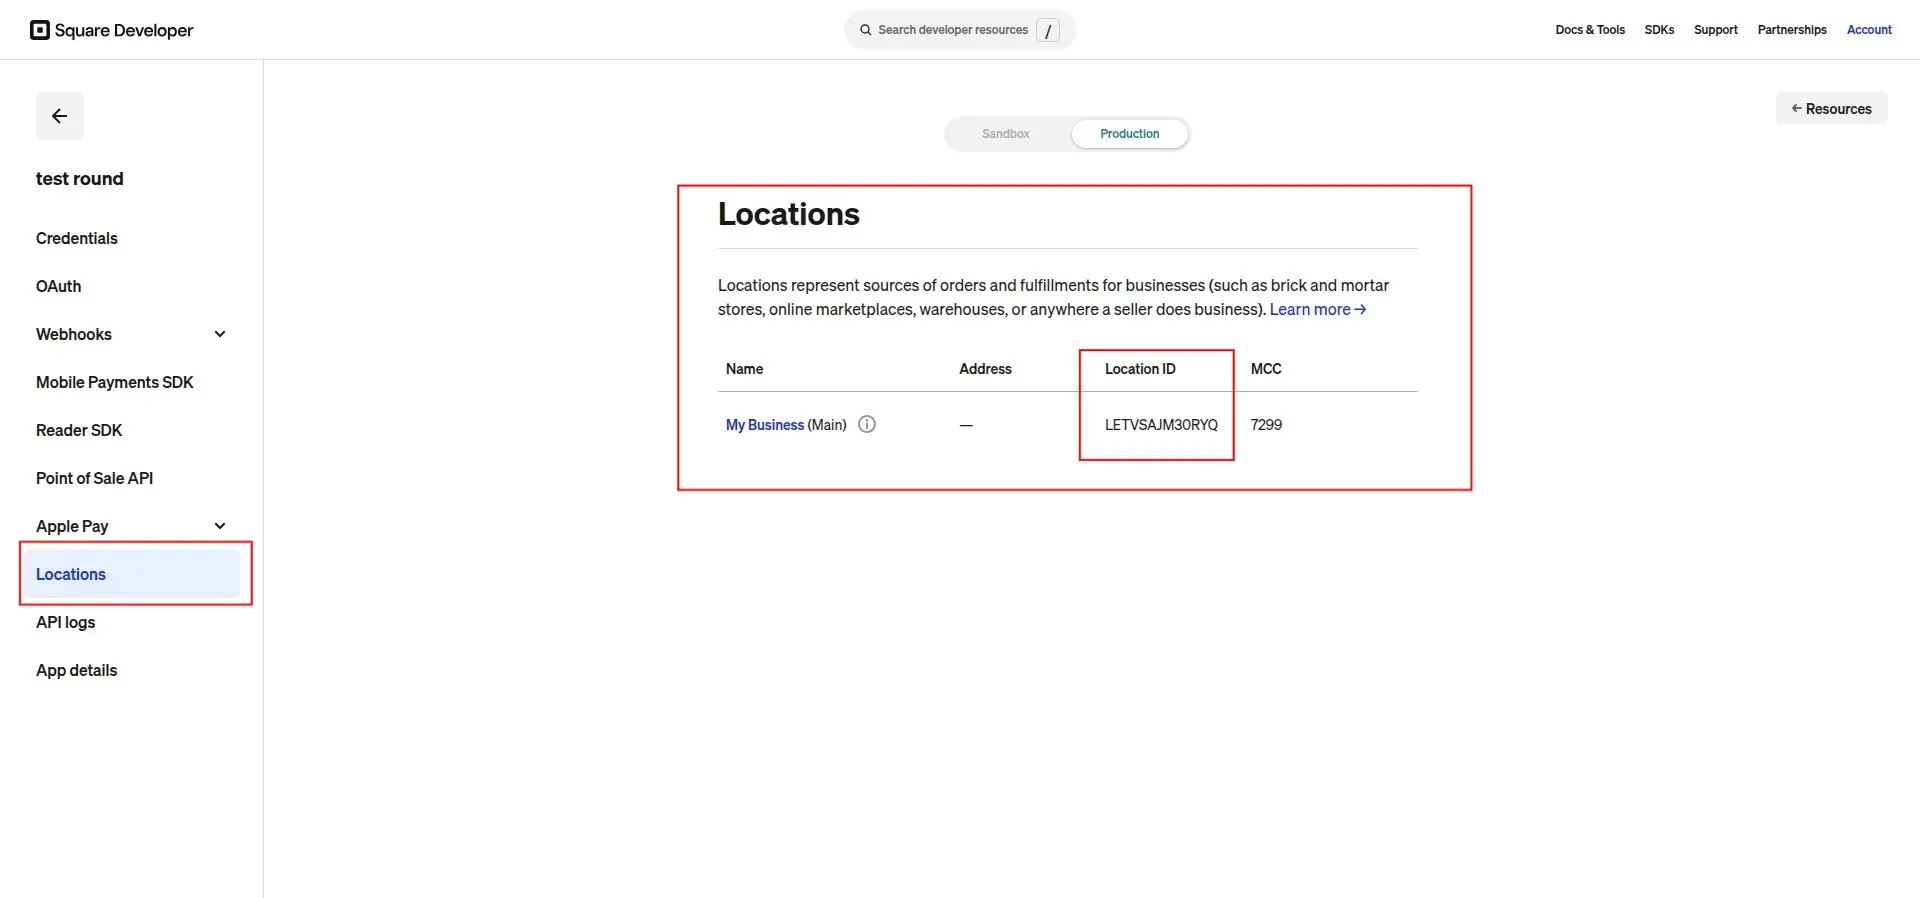
Task: Click the slash shortcut key badge
Action: coord(1048,30)
